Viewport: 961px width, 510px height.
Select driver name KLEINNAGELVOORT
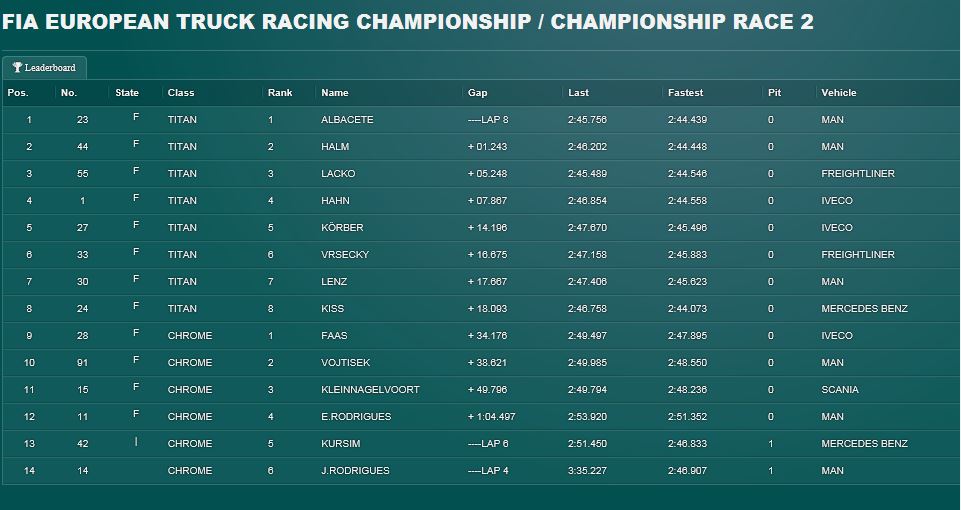click(370, 389)
